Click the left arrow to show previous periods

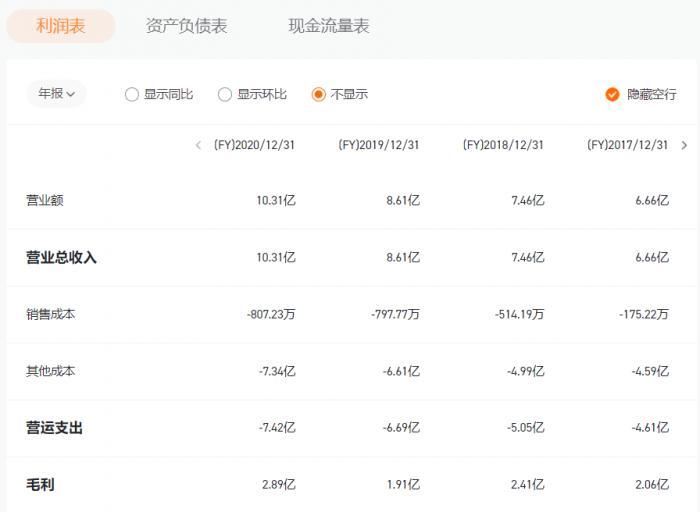click(x=198, y=145)
